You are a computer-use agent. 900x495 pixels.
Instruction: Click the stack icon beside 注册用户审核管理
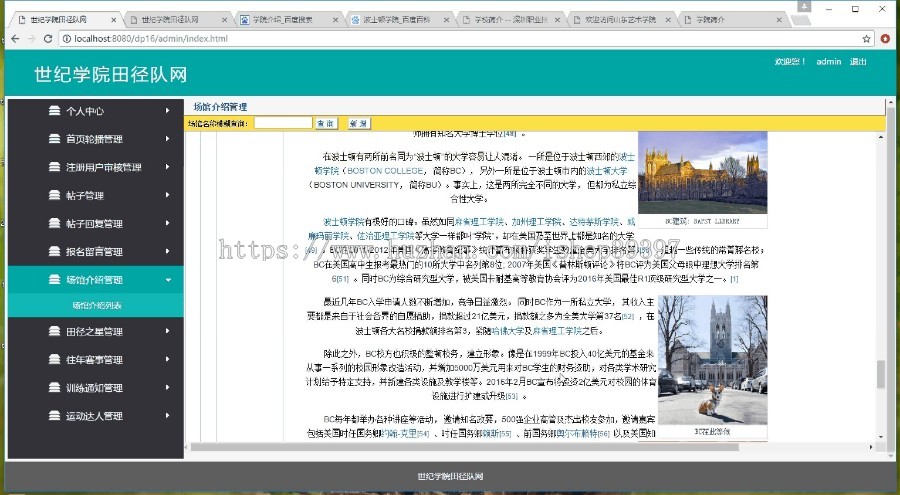[55, 167]
